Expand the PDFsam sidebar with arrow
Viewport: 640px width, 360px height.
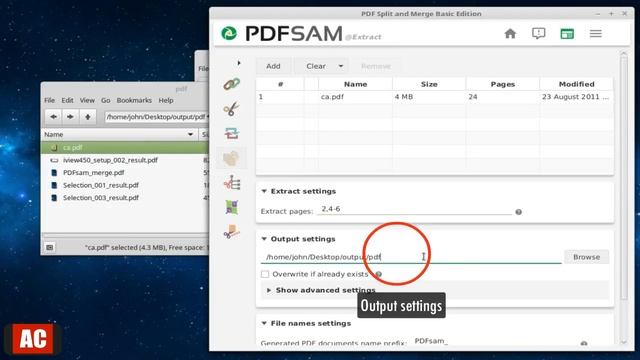click(x=239, y=63)
